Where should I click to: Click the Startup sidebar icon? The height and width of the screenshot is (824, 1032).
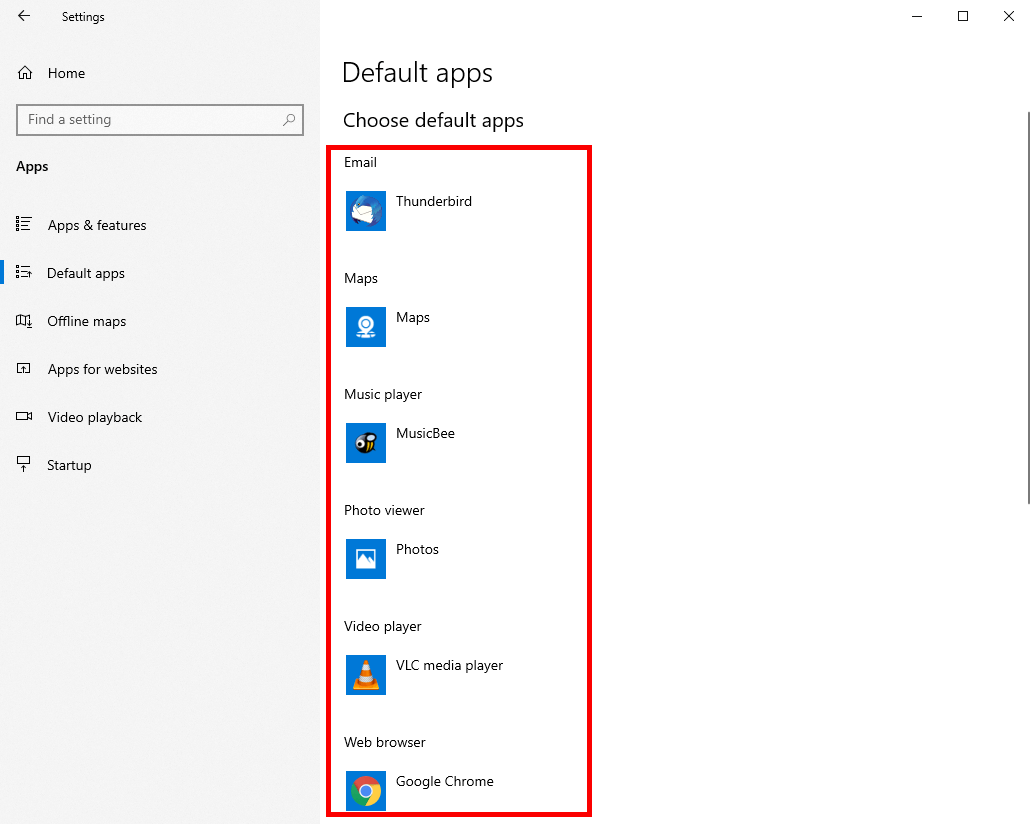click(x=22, y=464)
